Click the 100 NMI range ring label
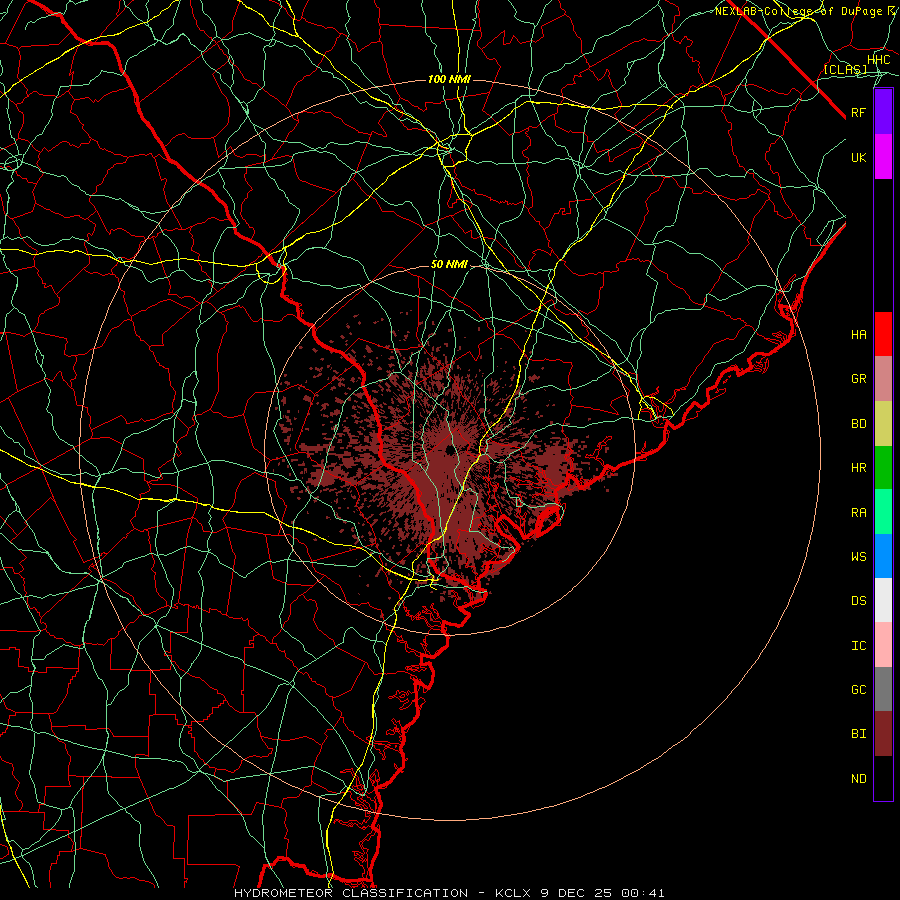This screenshot has height=900, width=900. tap(449, 79)
